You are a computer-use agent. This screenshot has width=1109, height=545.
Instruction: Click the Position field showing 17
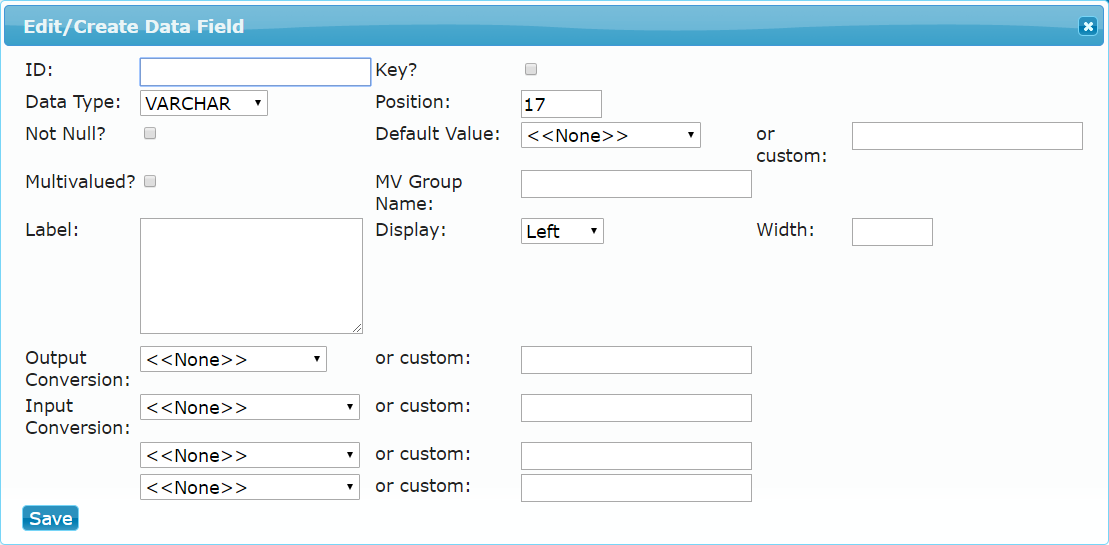562,104
